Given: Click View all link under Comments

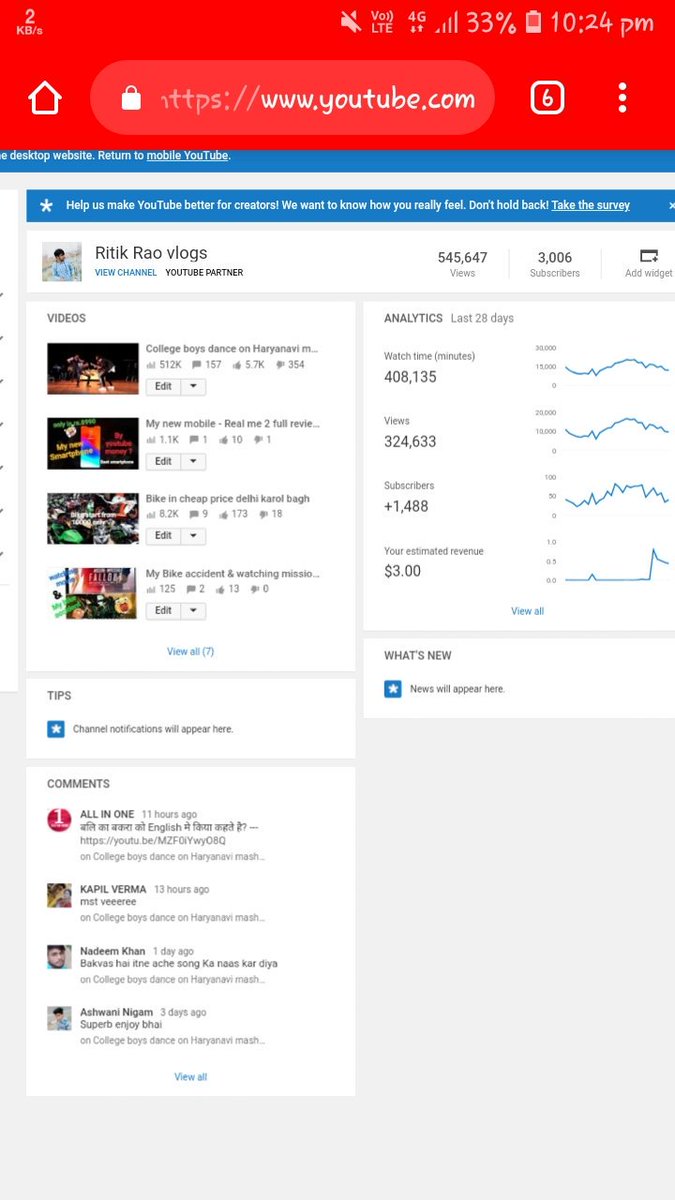Looking at the screenshot, I should pos(190,1077).
